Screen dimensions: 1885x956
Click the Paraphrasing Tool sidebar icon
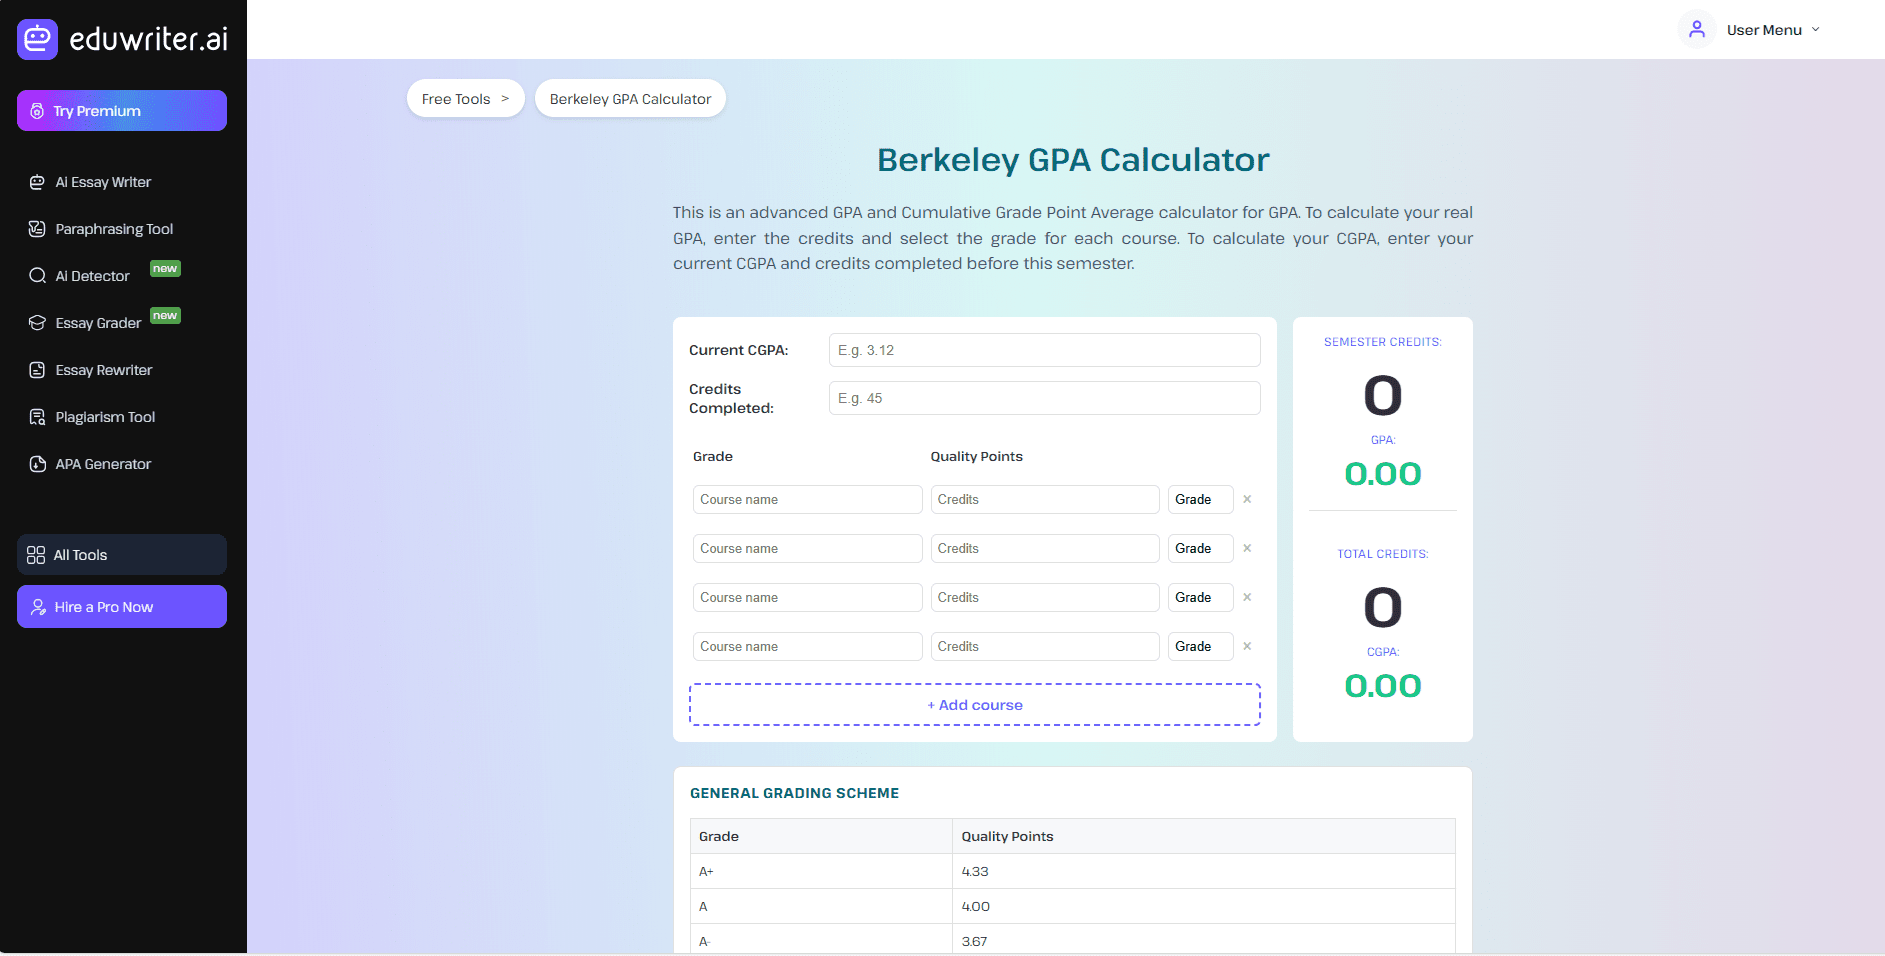[37, 229]
